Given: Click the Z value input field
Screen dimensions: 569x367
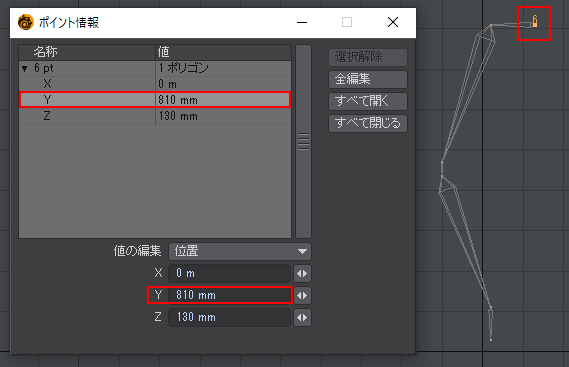Looking at the screenshot, I should pyautogui.click(x=230, y=317).
